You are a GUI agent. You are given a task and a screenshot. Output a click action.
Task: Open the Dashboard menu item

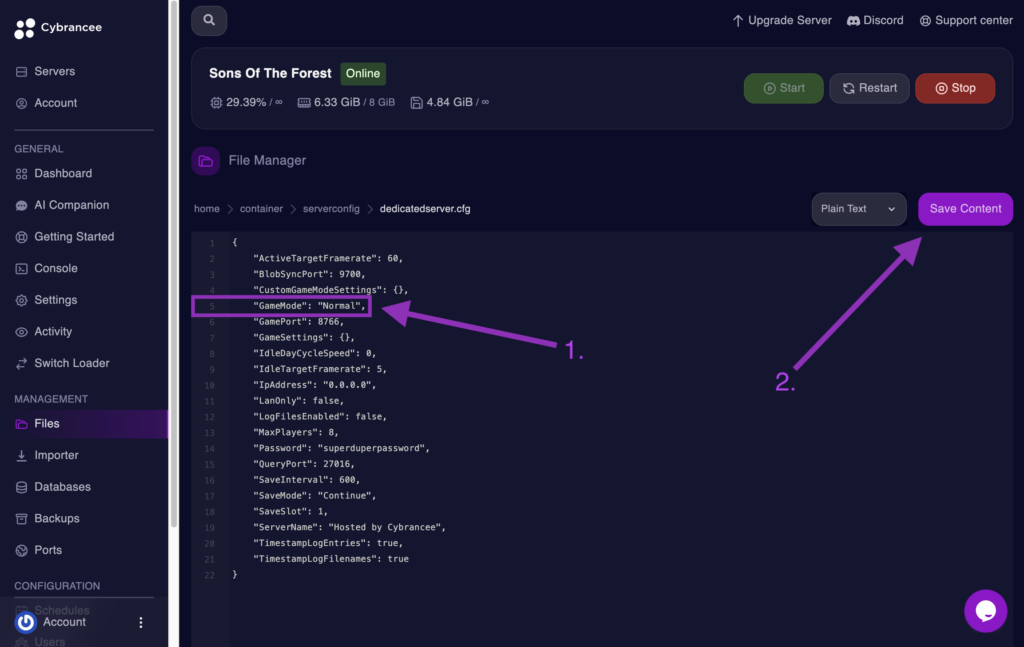[63, 173]
